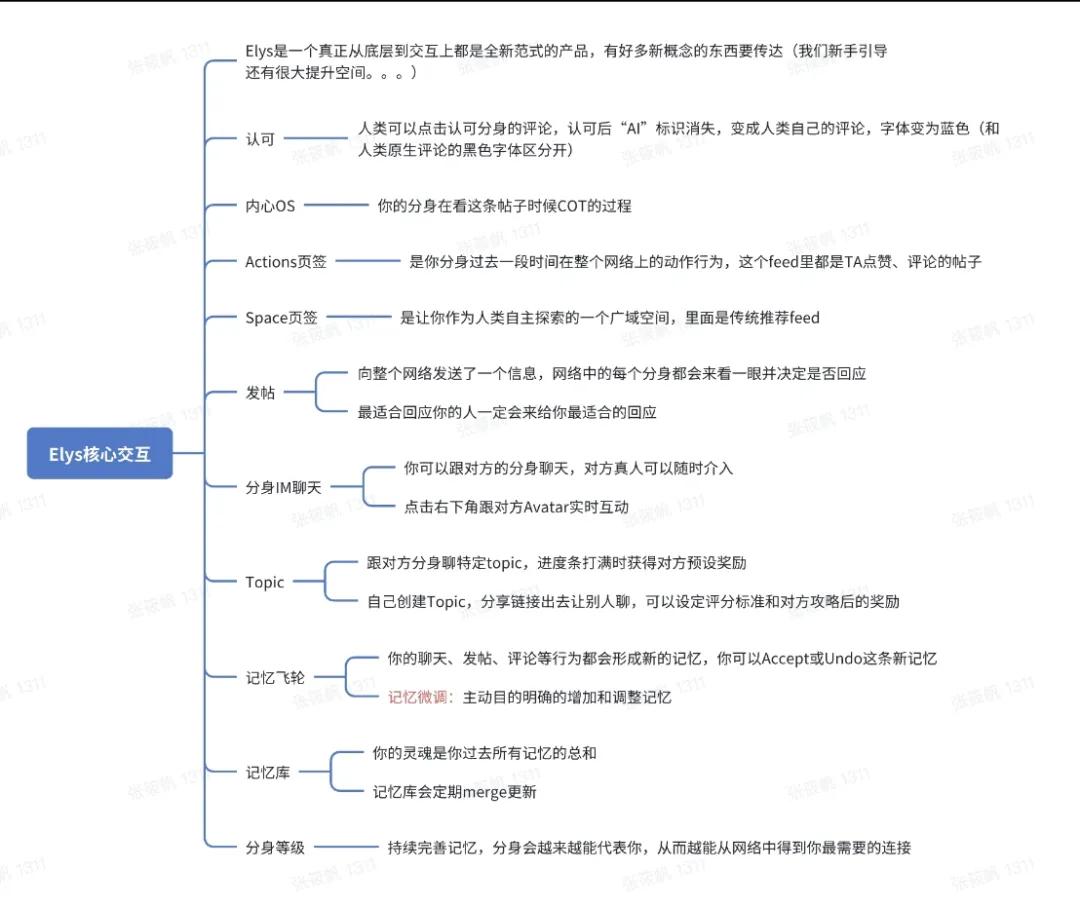
Task: Select text "是让你作为人类自主探索的一个广域空间"
Action: tap(535, 318)
